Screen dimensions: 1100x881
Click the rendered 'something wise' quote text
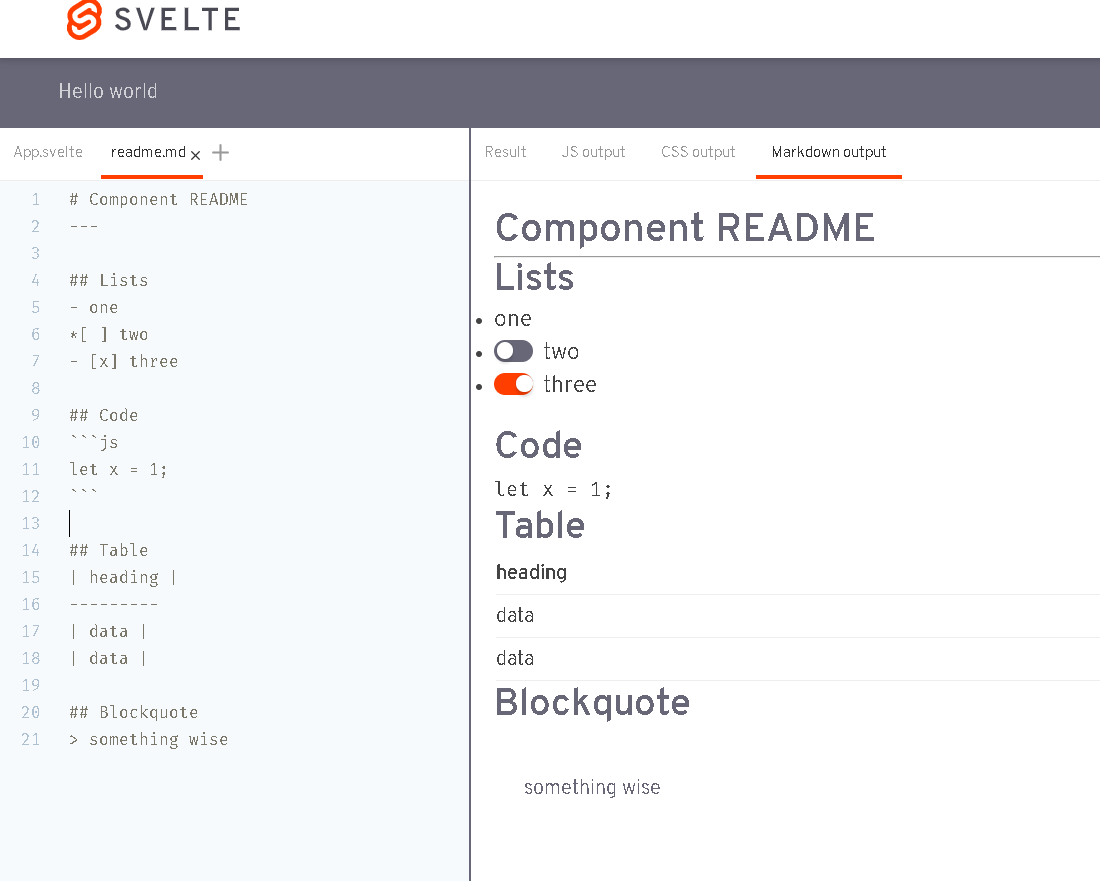592,787
